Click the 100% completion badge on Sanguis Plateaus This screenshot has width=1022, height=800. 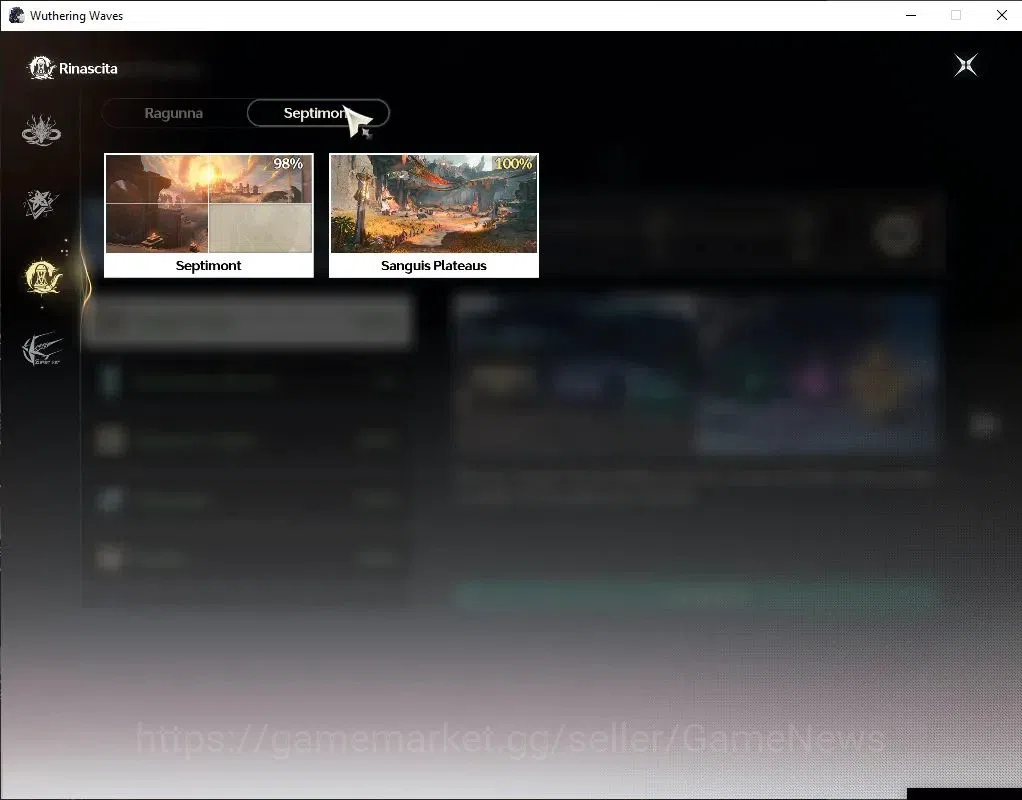click(514, 163)
